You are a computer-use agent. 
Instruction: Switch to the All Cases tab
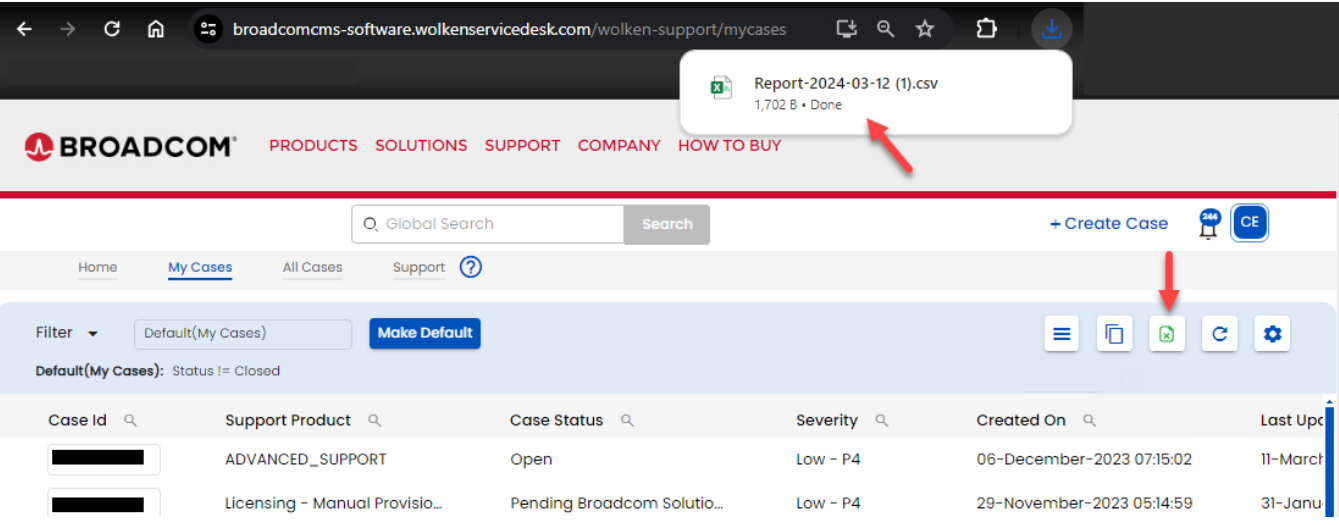312,267
